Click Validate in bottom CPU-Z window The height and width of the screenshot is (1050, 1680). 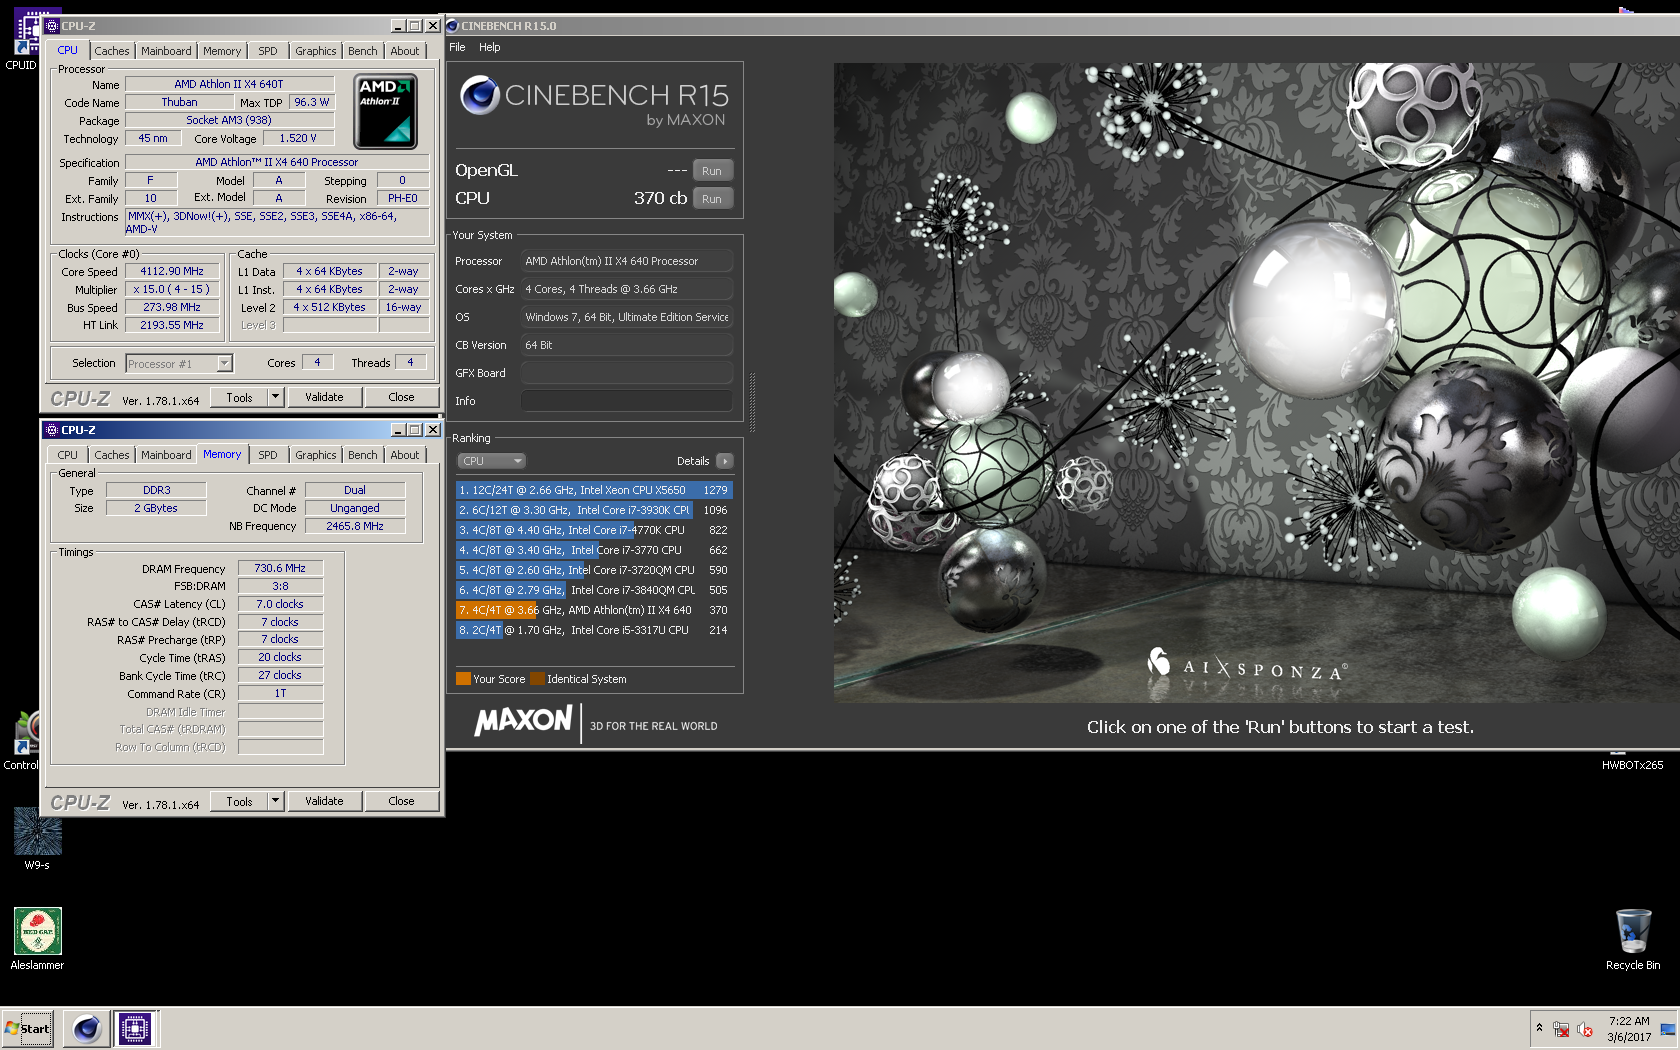[x=324, y=801]
